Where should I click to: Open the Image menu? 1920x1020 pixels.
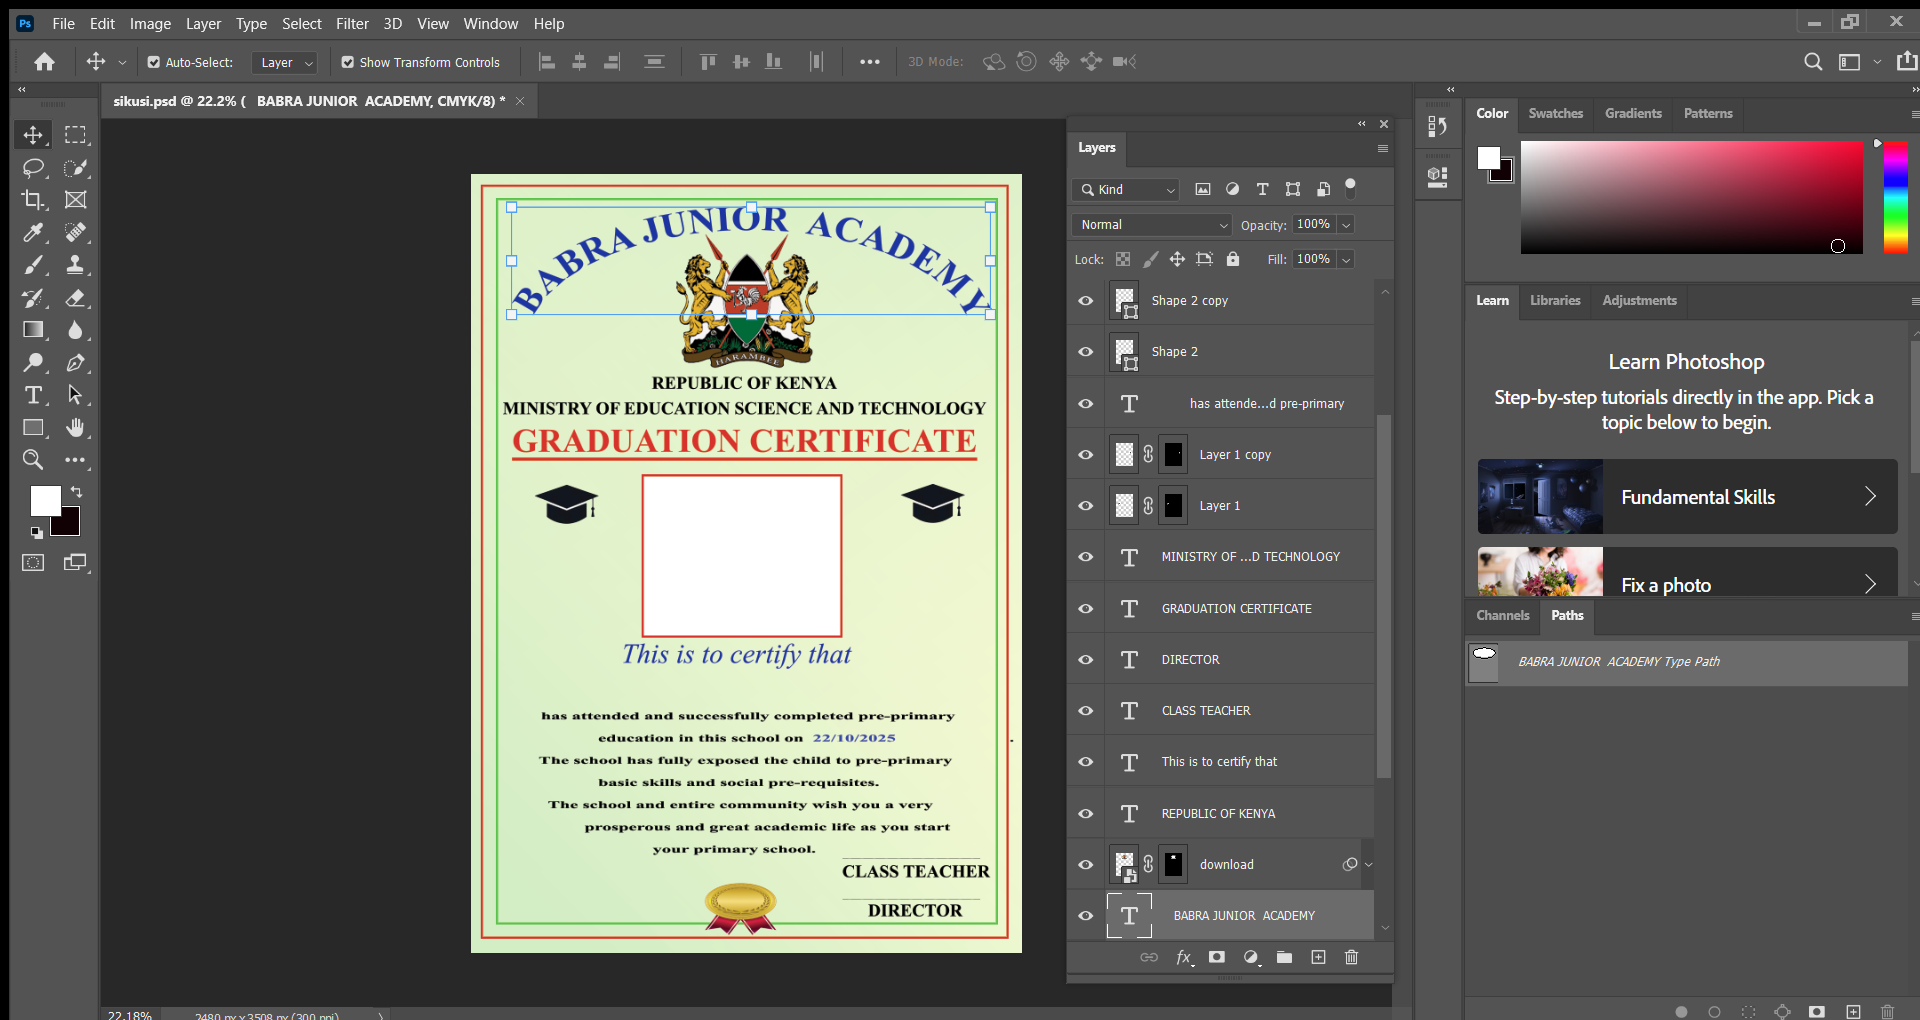pyautogui.click(x=150, y=23)
